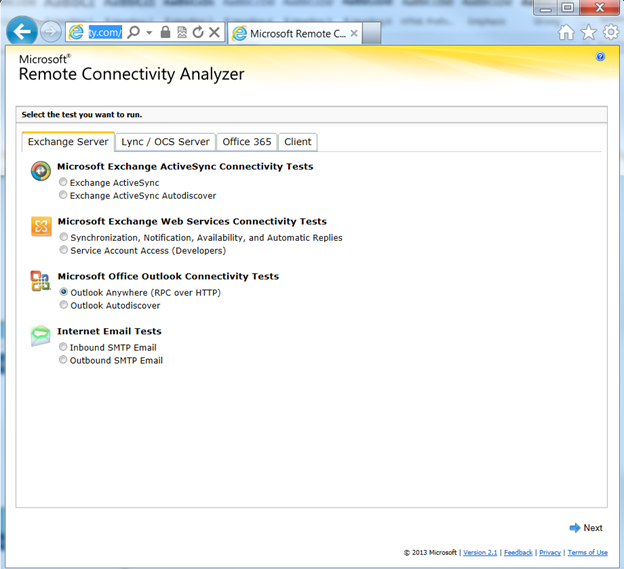Image resolution: width=624 pixels, height=569 pixels.
Task: Click the Microsoft Exchange Web Services Connectivity Tests heading
Action: coord(192,221)
